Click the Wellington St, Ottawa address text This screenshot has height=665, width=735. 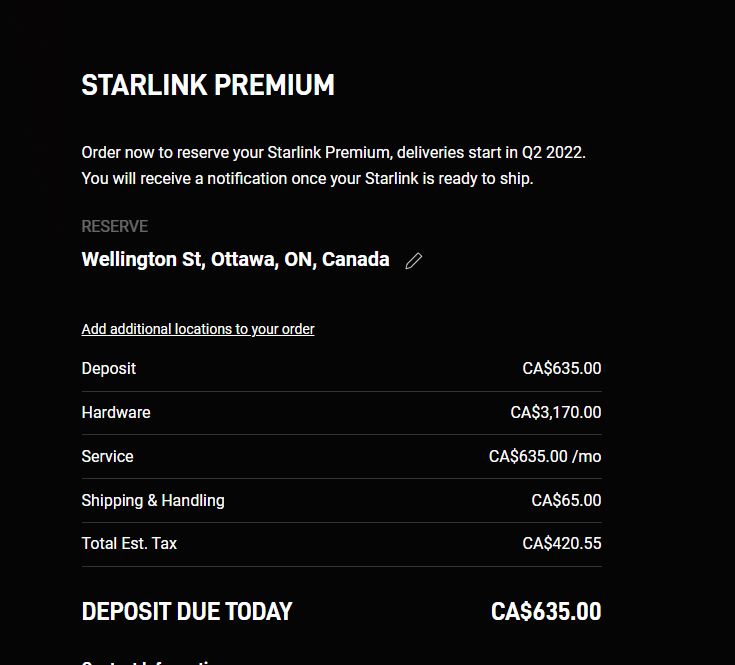pos(235,260)
